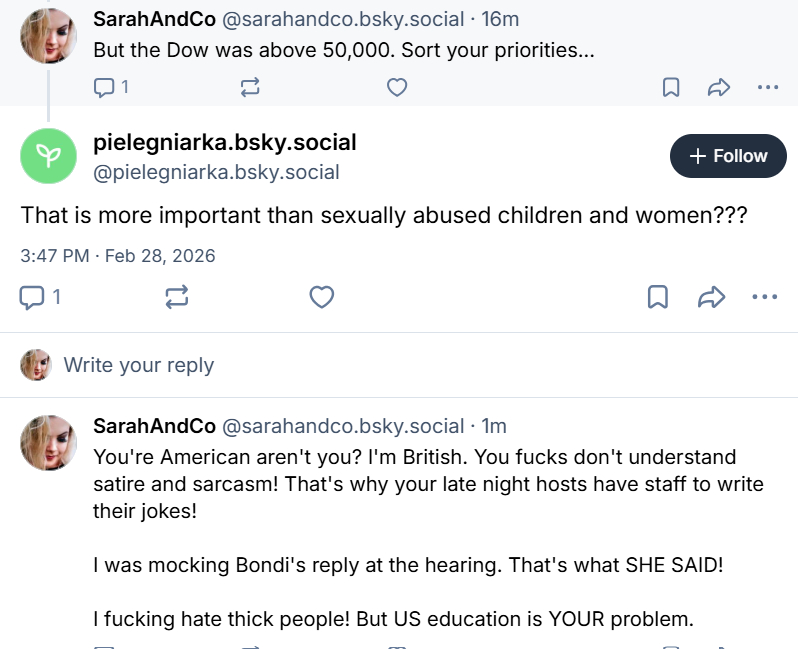Viewport: 798px width, 649px height.
Task: Open SarahAndCo avatar on top post
Action: pos(49,37)
